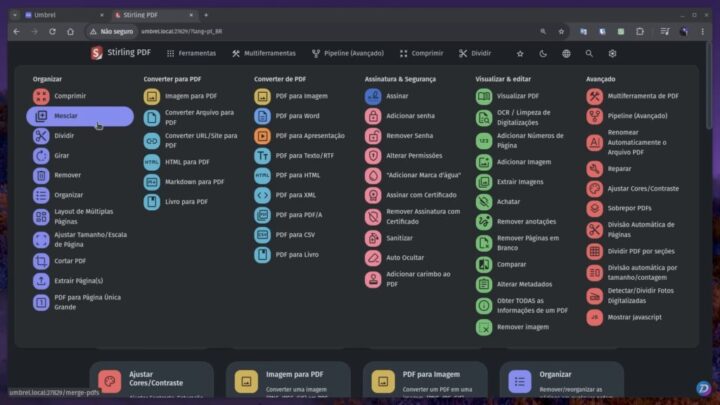Click the Visualizar PDF icon

coord(484,97)
